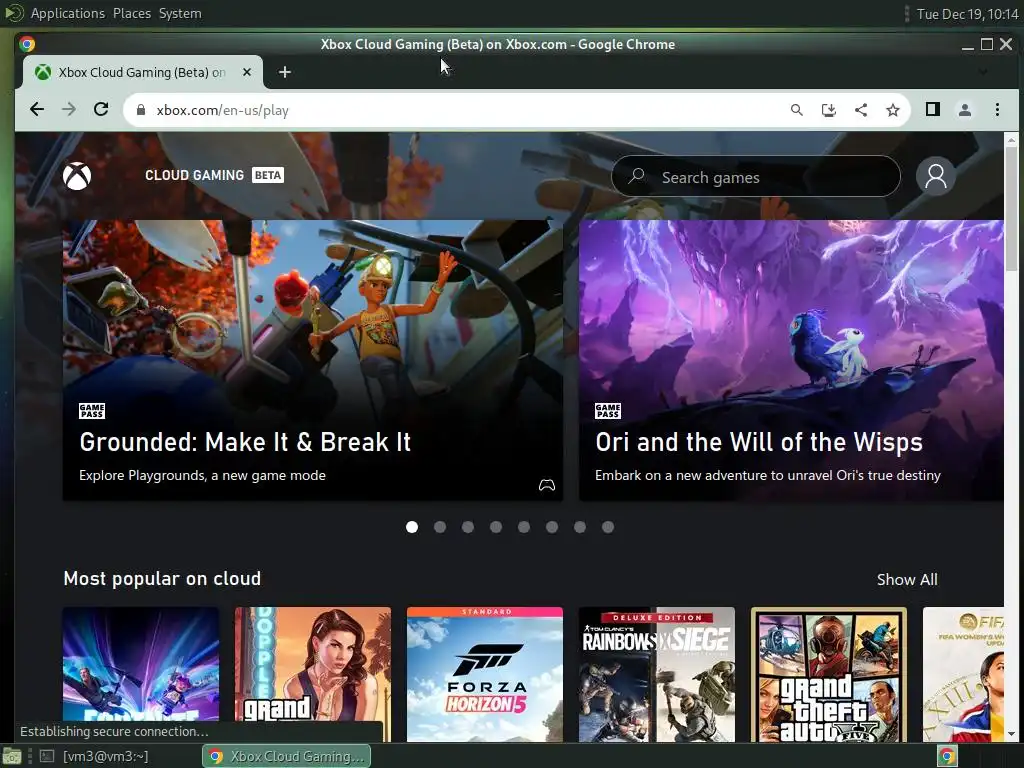The height and width of the screenshot is (768, 1024).
Task: Click Show All for most popular games
Action: (907, 579)
